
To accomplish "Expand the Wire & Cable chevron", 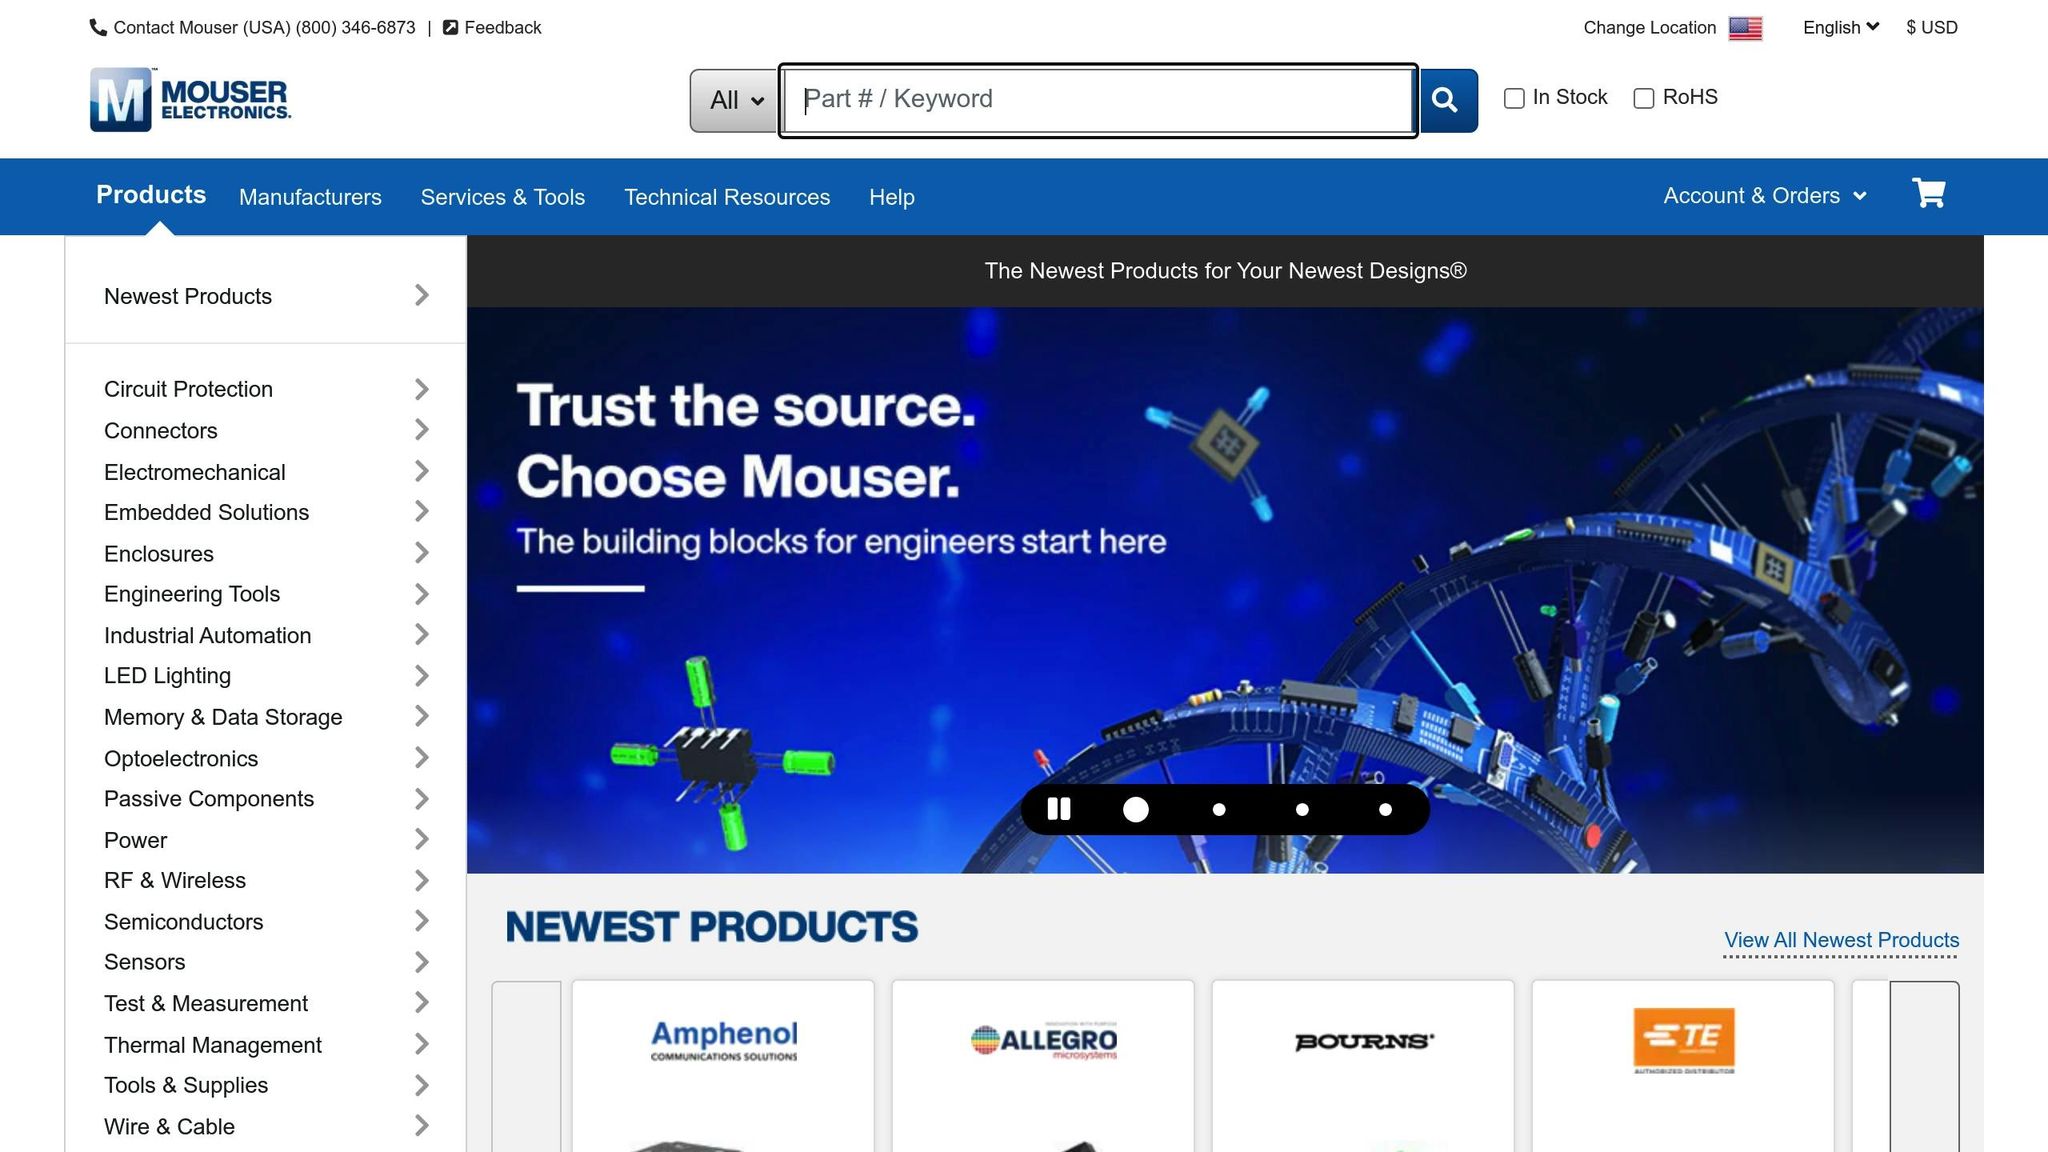I will coord(422,1126).
